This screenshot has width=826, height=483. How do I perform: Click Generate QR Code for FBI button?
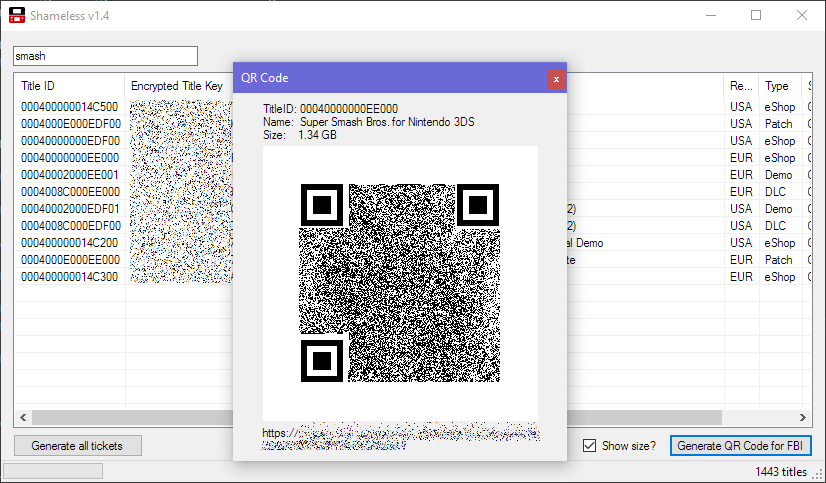click(740, 446)
